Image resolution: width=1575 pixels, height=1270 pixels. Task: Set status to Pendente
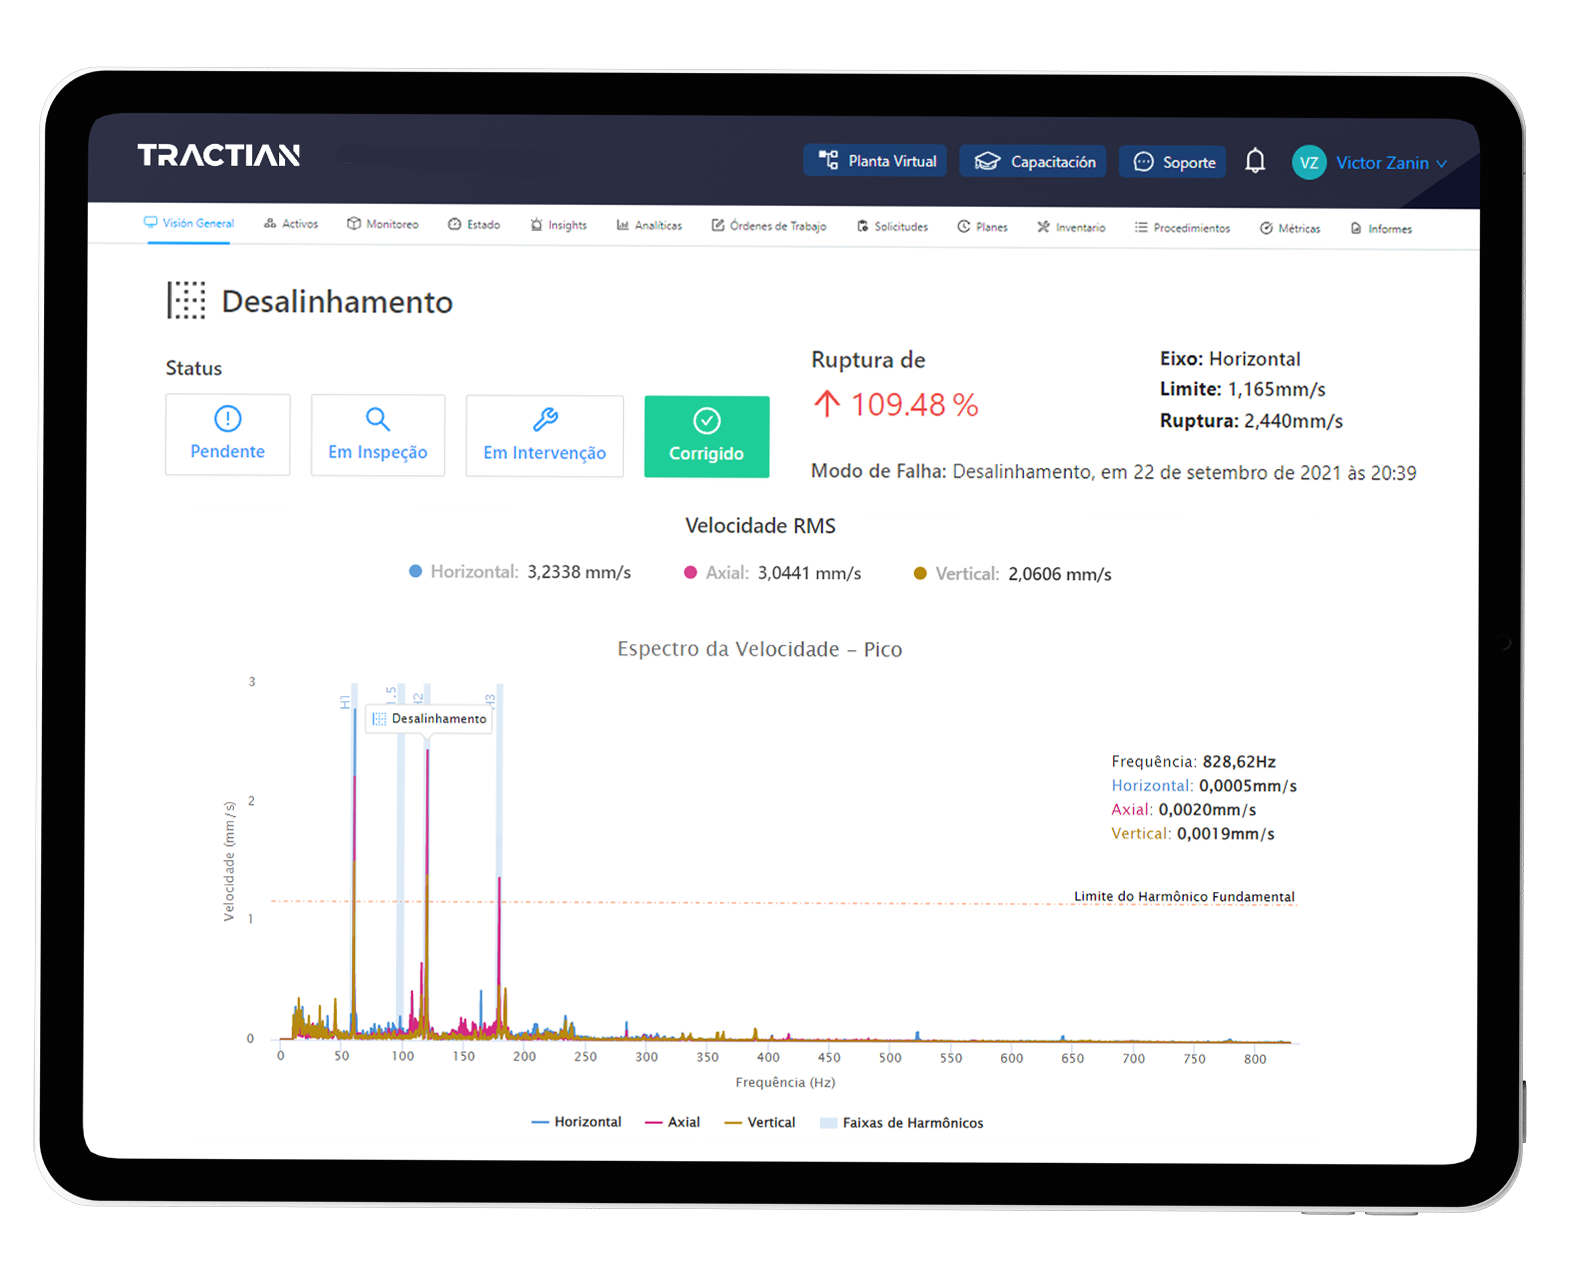(228, 434)
